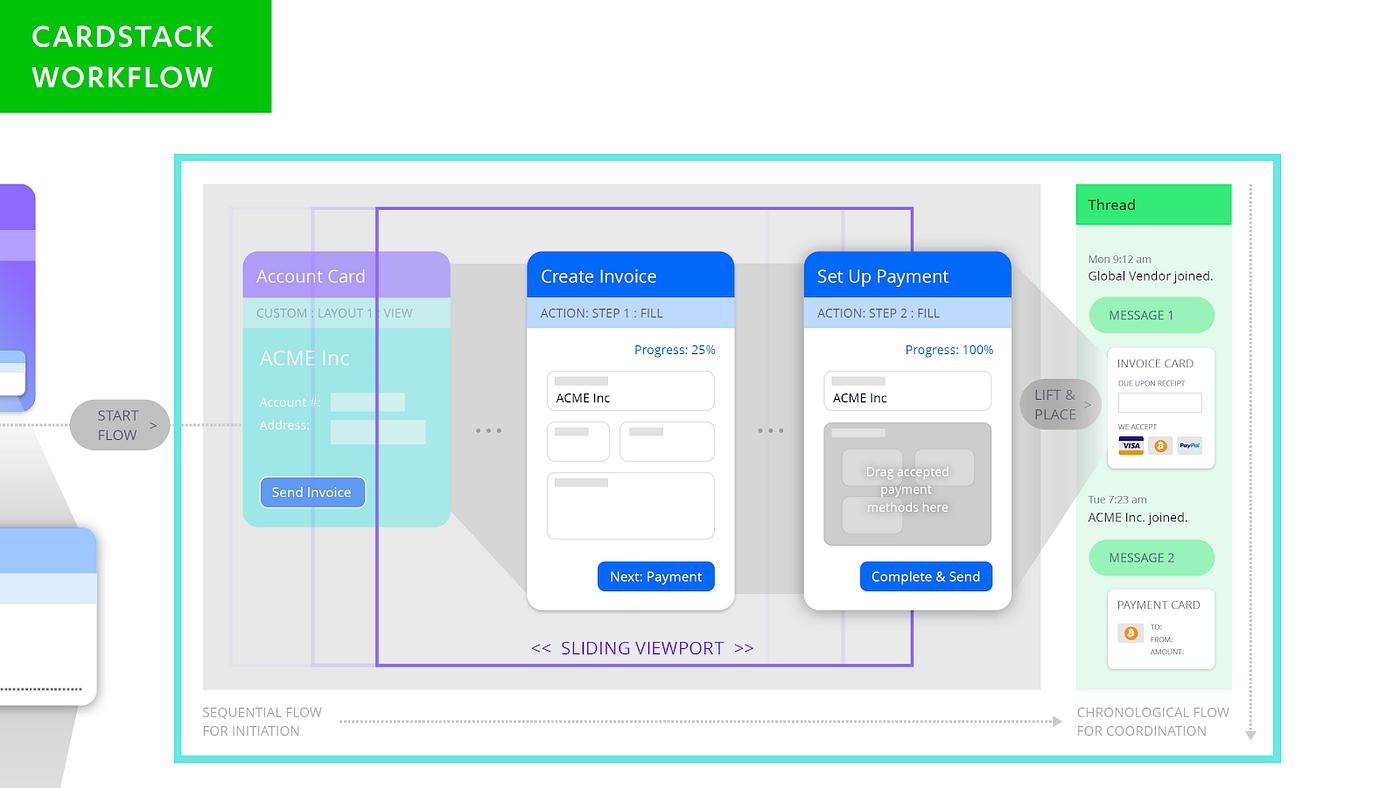Select the Visa payment icon
The height and width of the screenshot is (788, 1400).
[1131, 446]
